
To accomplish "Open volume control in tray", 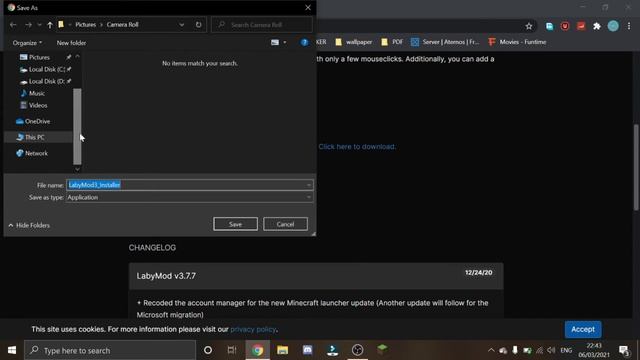I will pos(551,350).
